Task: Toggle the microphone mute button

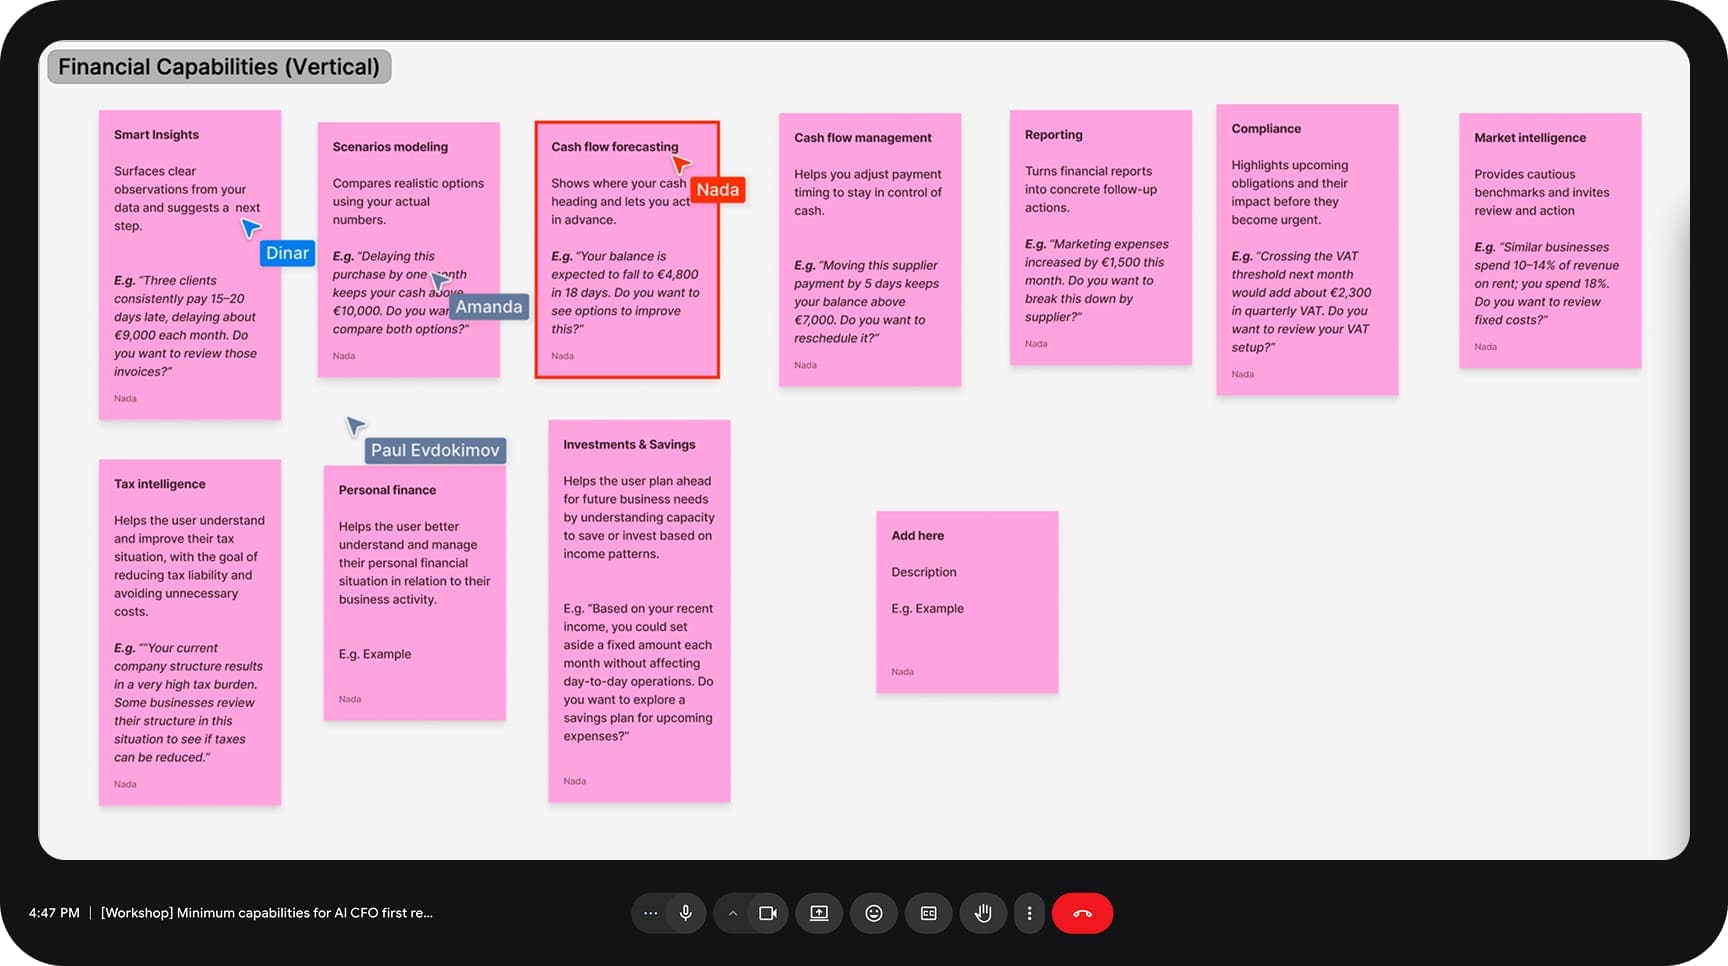Action: [x=686, y=913]
